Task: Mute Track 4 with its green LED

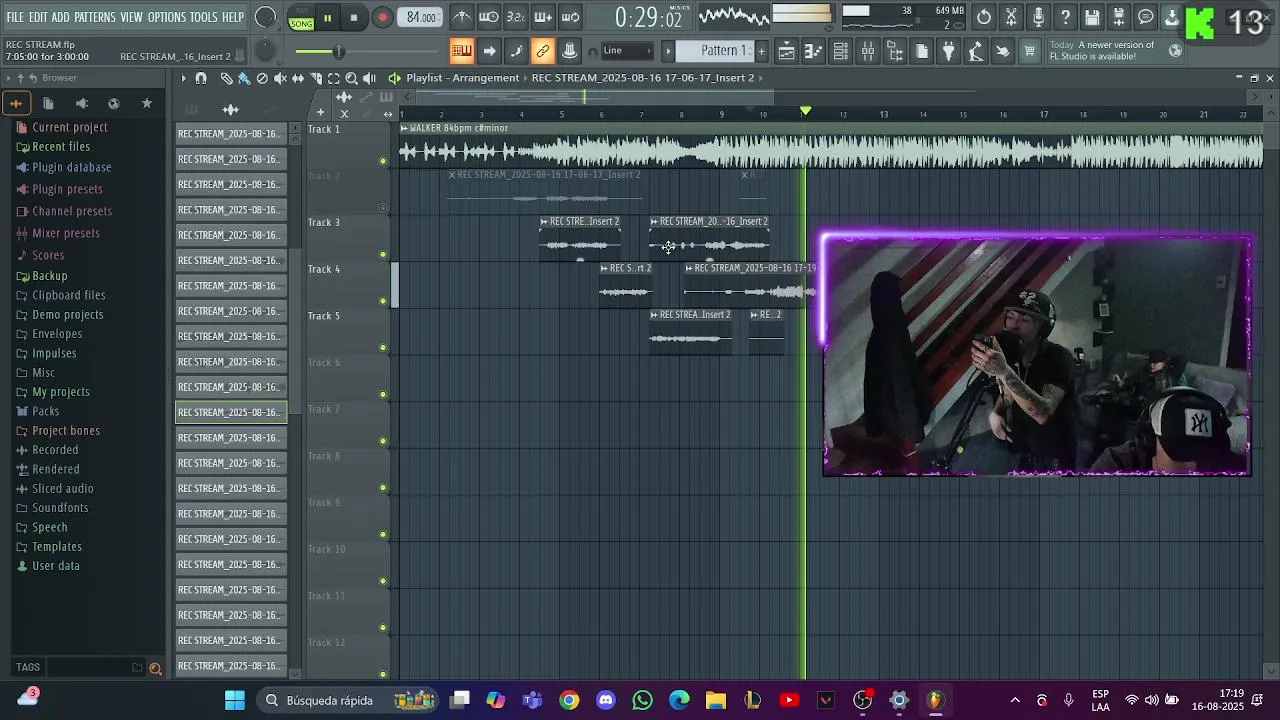Action: tap(383, 301)
